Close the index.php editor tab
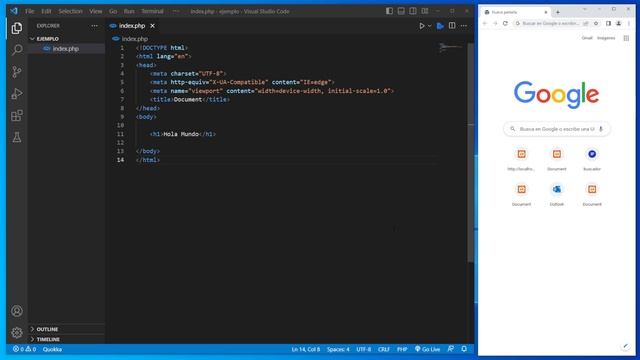Screen dimensions: 640x360 click(152, 26)
